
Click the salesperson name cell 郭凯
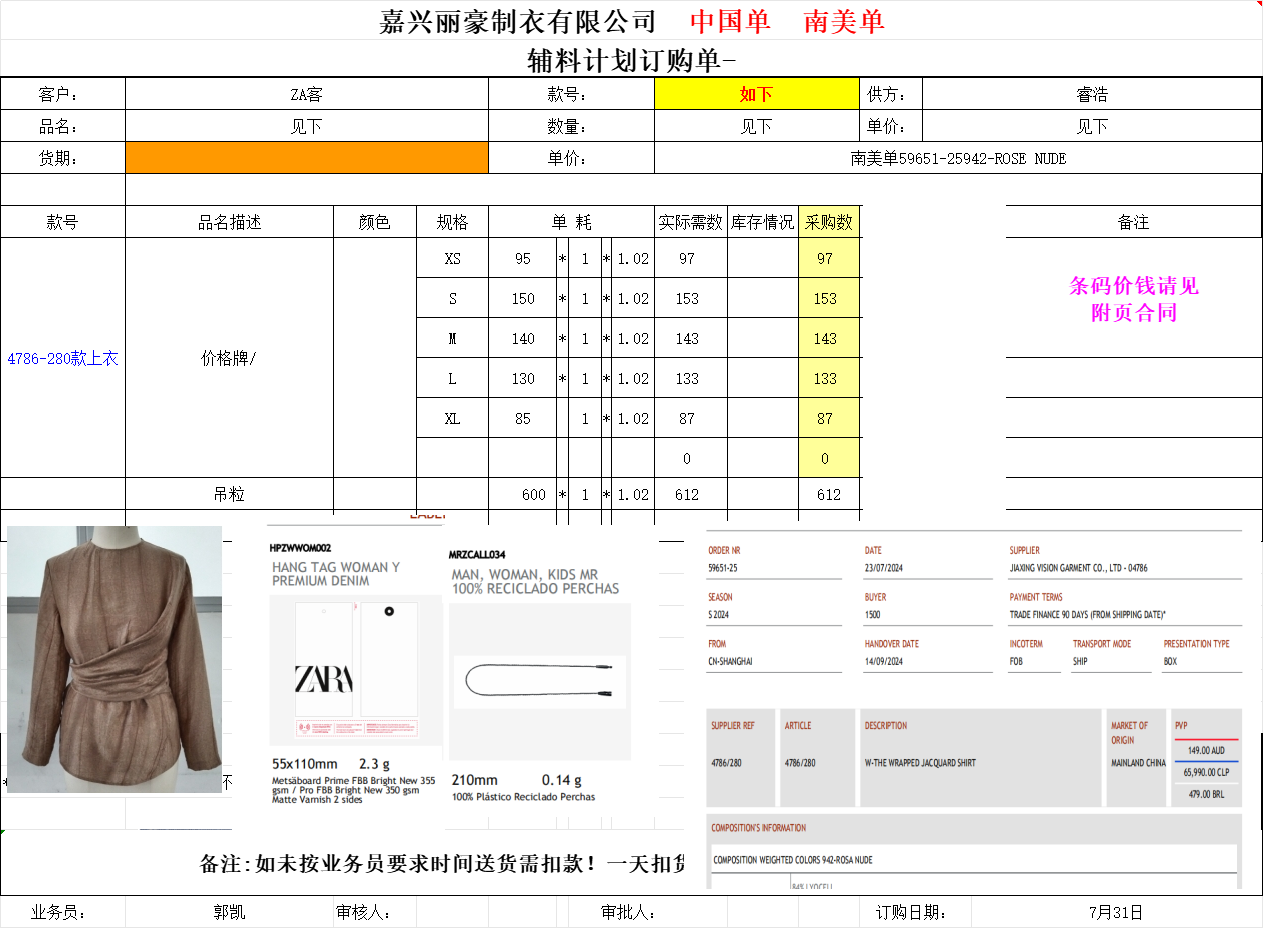pos(229,912)
